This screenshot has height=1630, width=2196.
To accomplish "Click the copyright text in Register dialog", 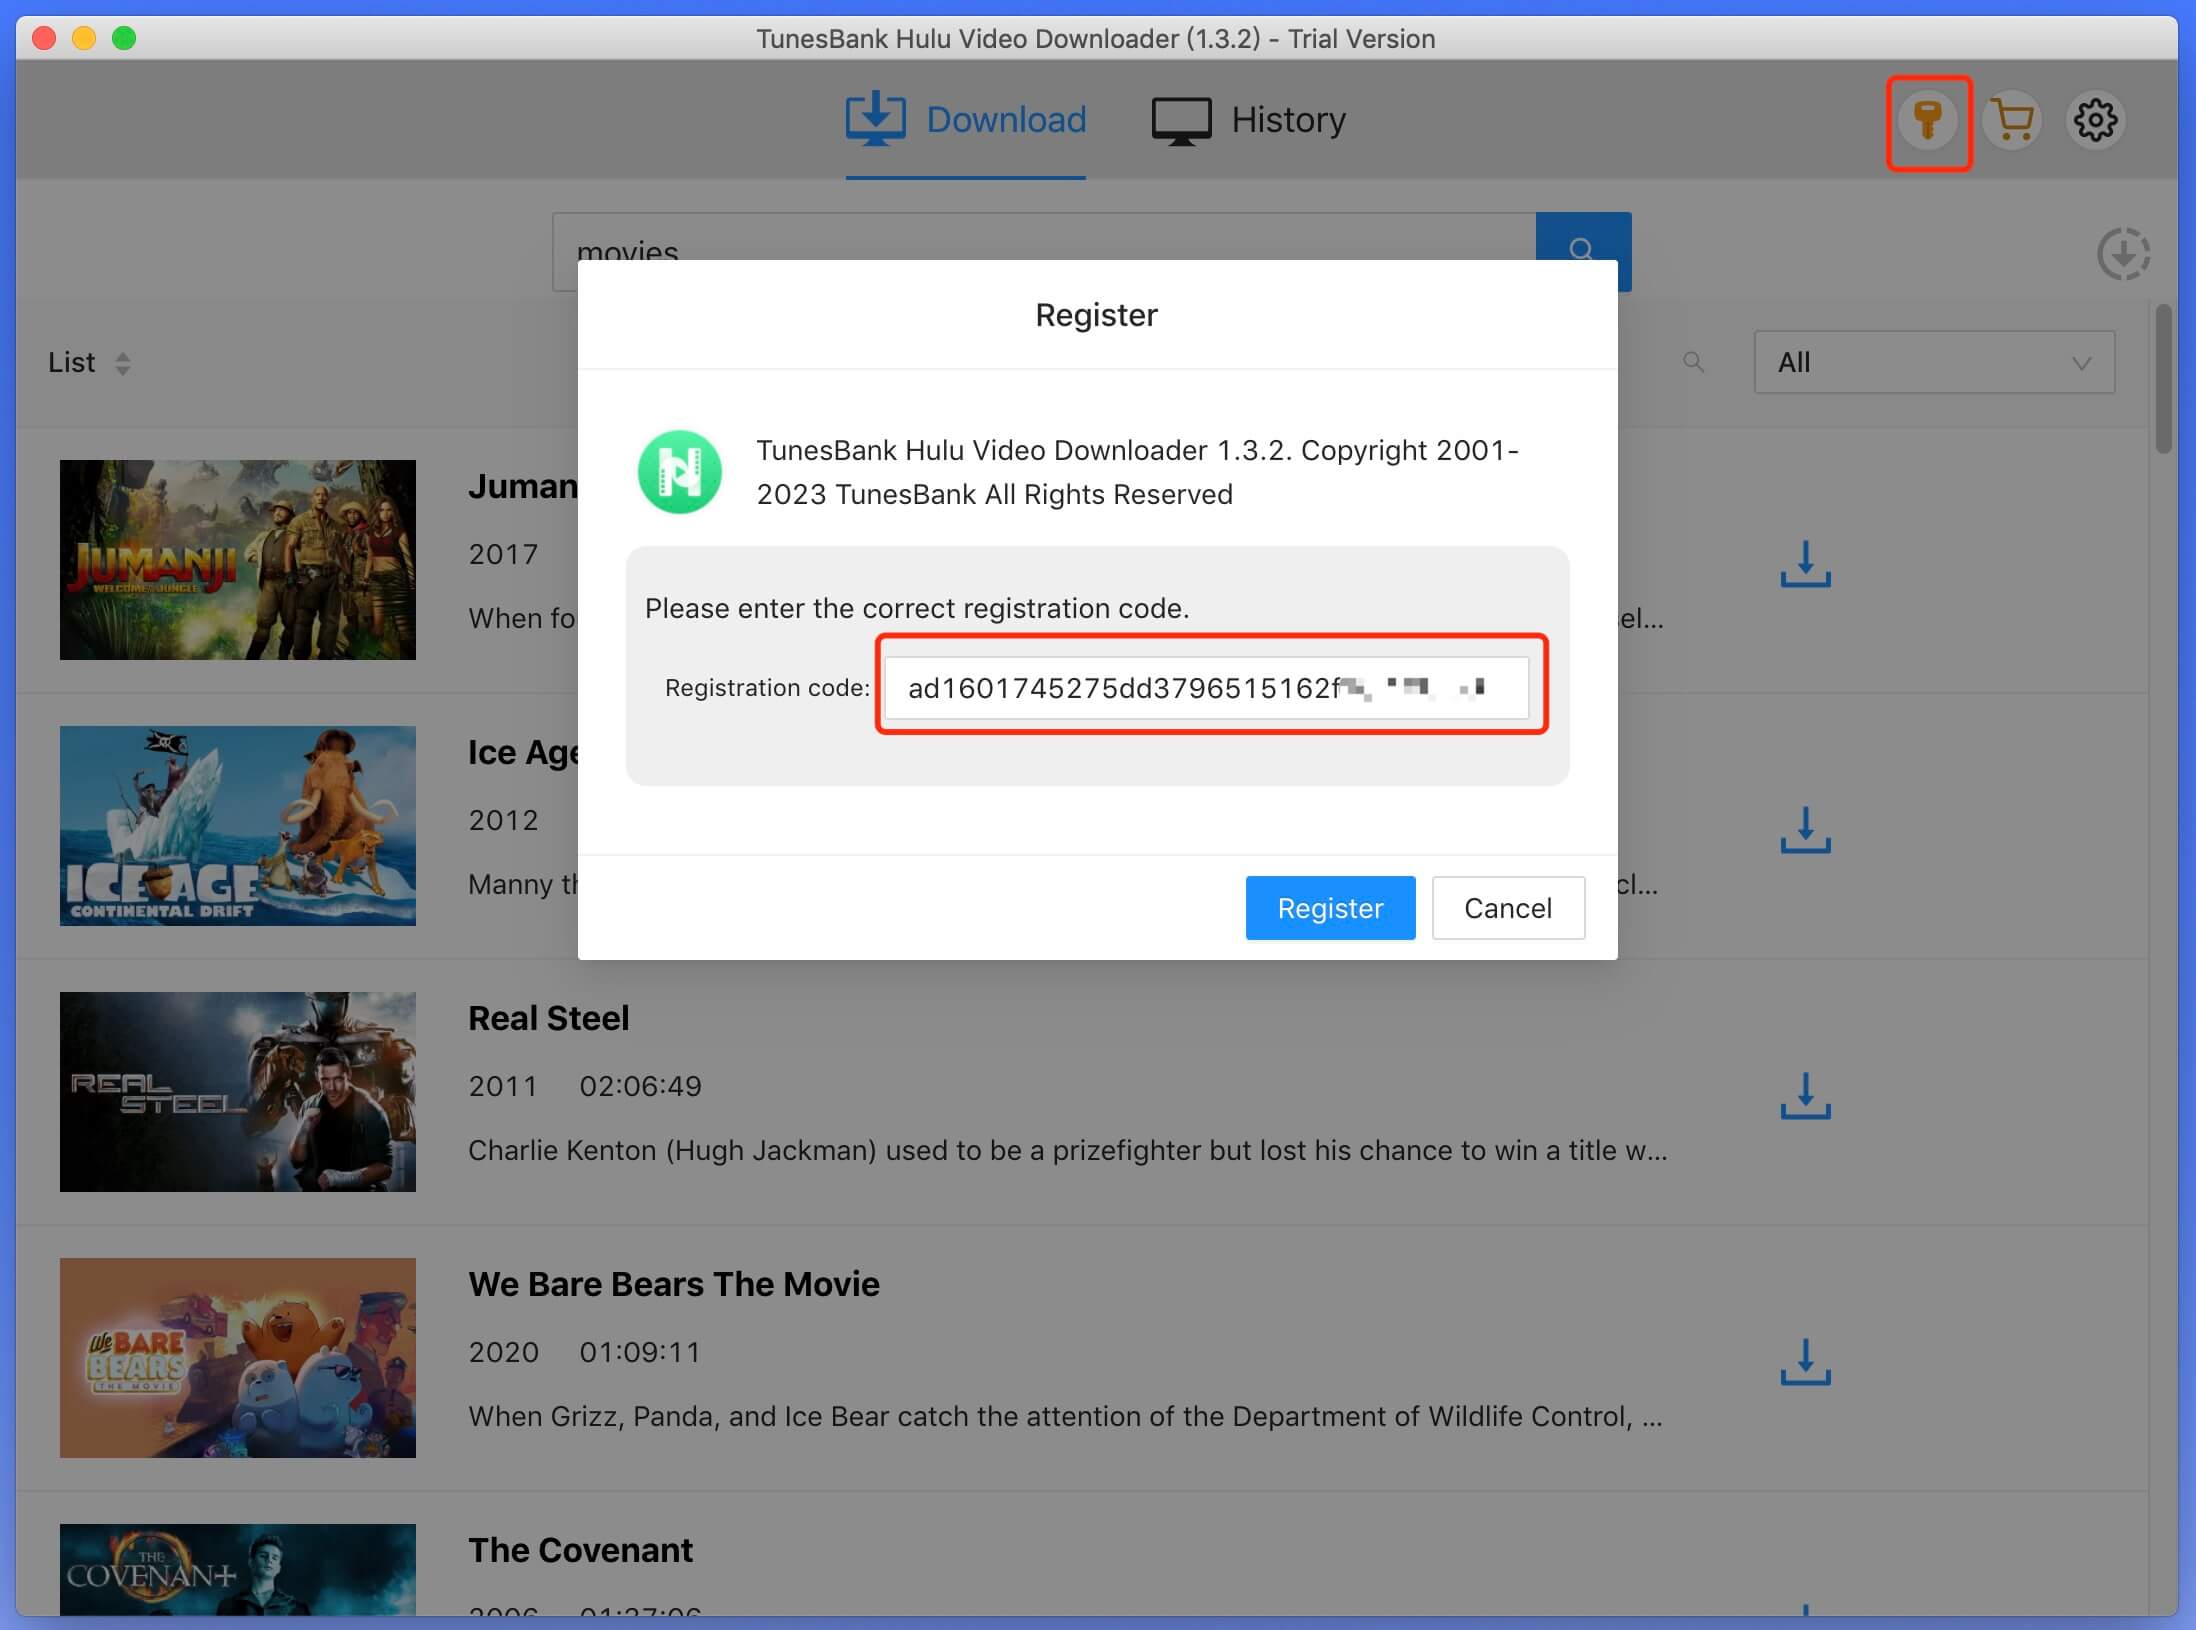I will tap(1138, 472).
